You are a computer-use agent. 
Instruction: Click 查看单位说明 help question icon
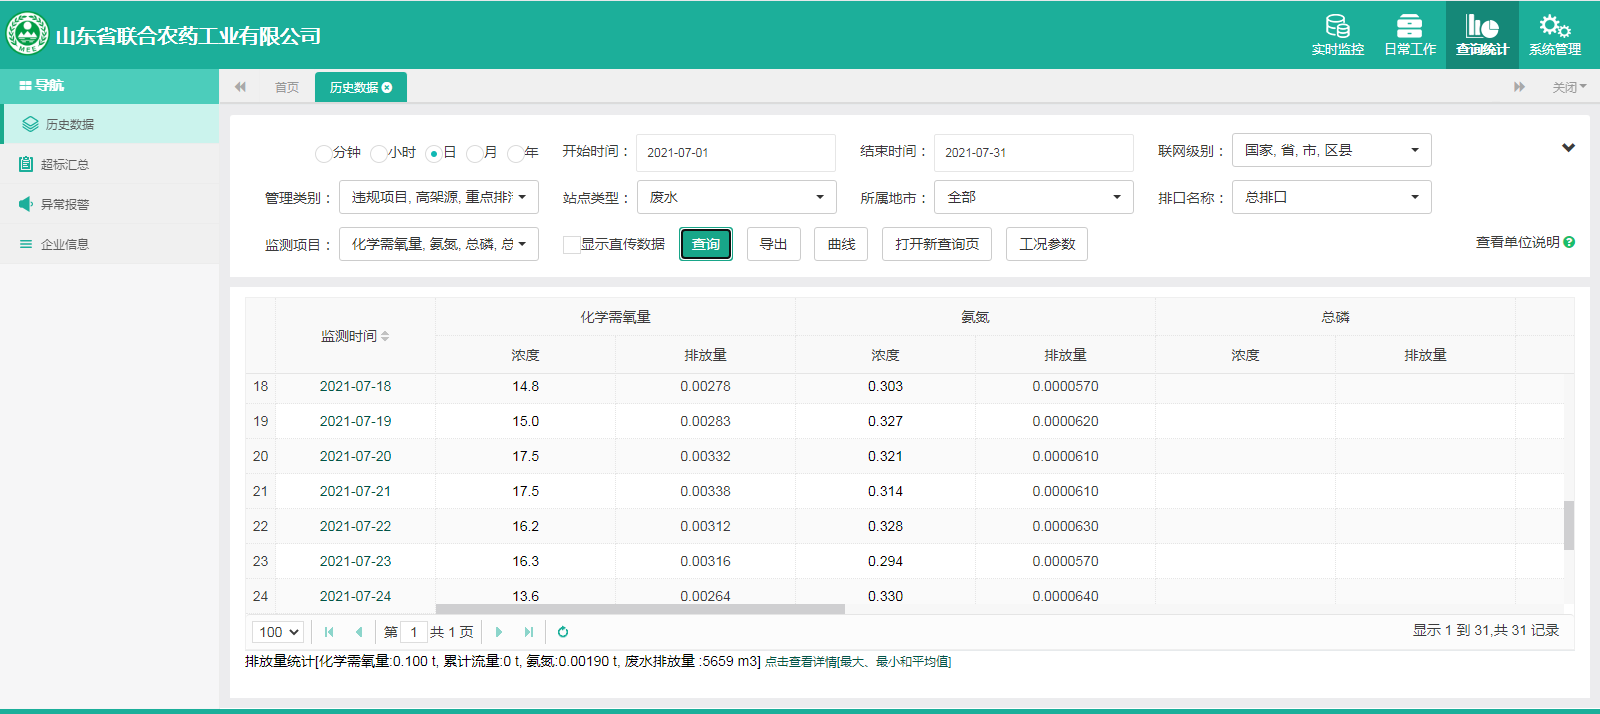[1569, 242]
